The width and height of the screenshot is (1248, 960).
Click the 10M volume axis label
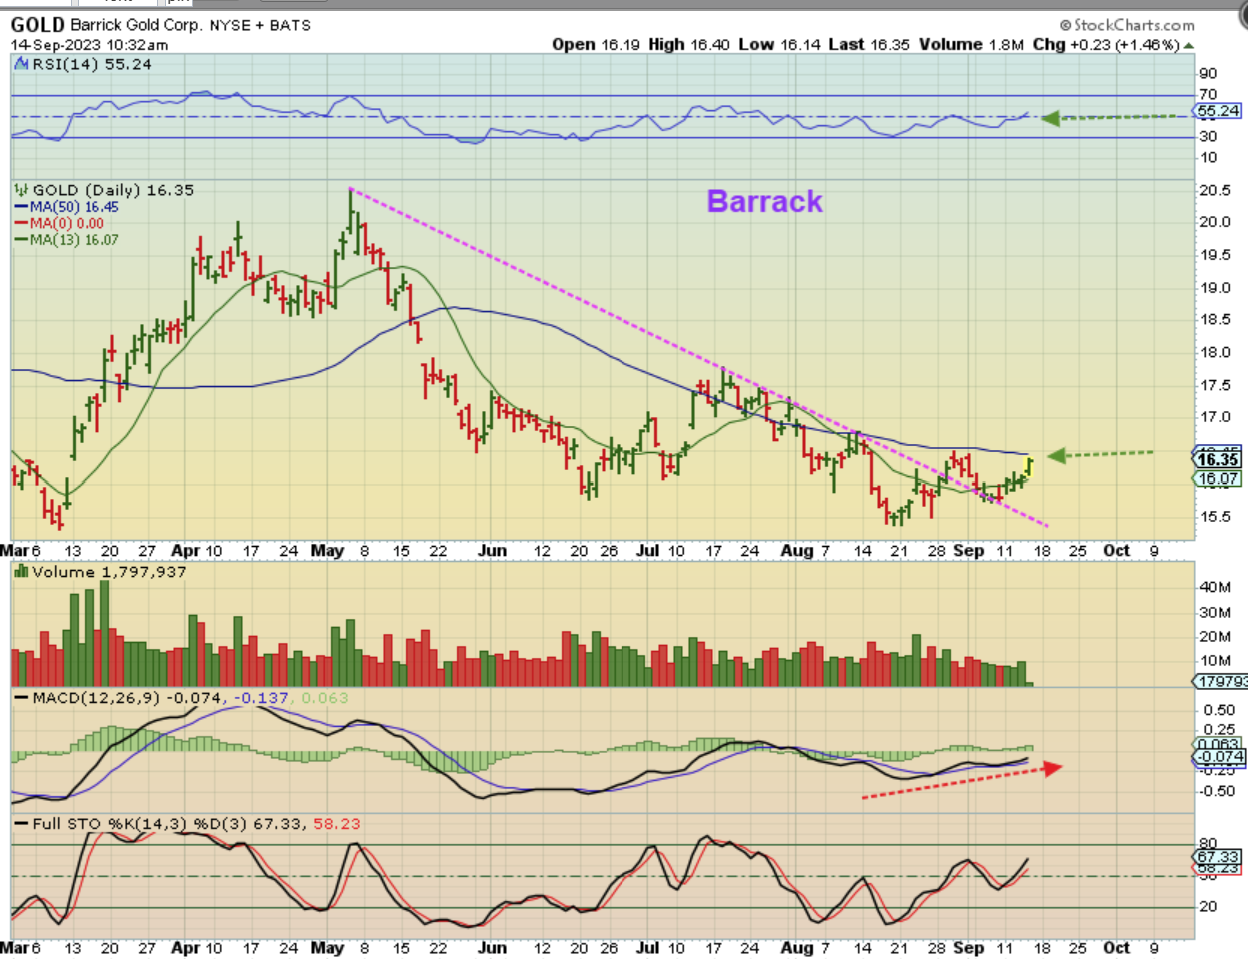pos(1215,661)
